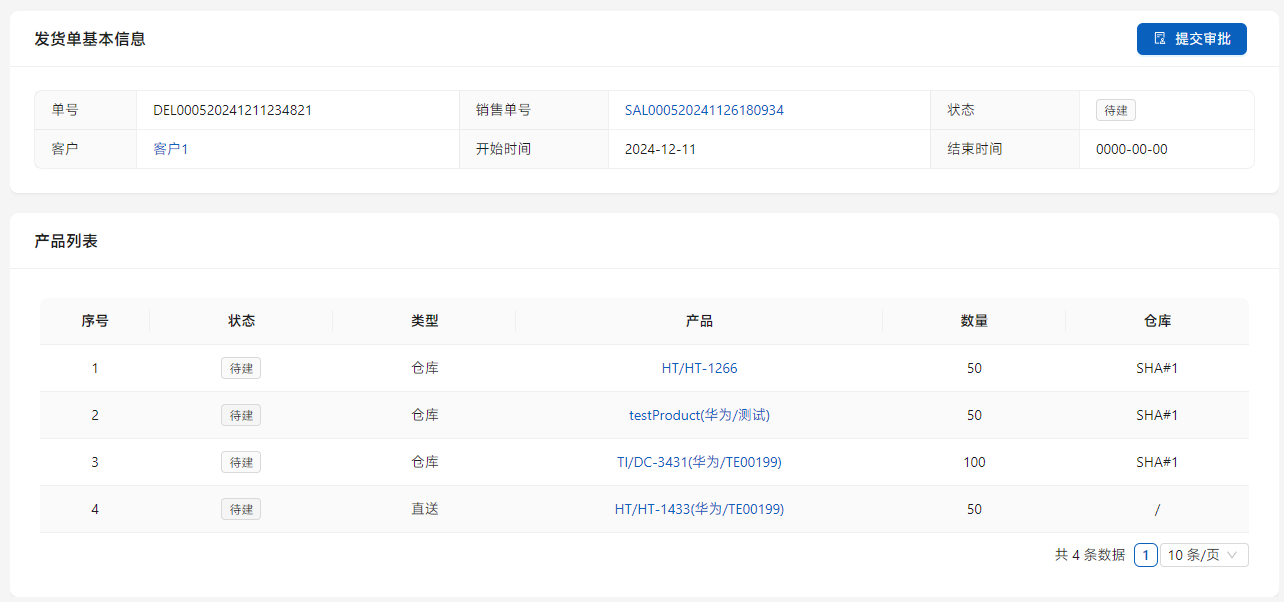Click 待建 status tag in basic info

click(x=1115, y=110)
